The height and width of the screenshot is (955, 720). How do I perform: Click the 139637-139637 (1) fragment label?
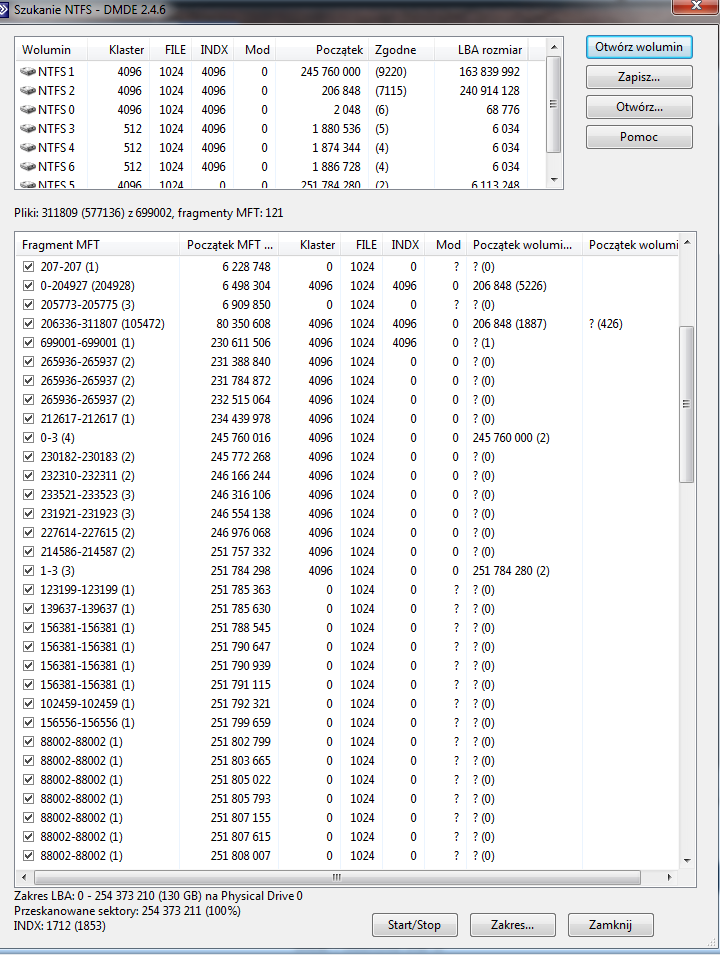[x=88, y=608]
